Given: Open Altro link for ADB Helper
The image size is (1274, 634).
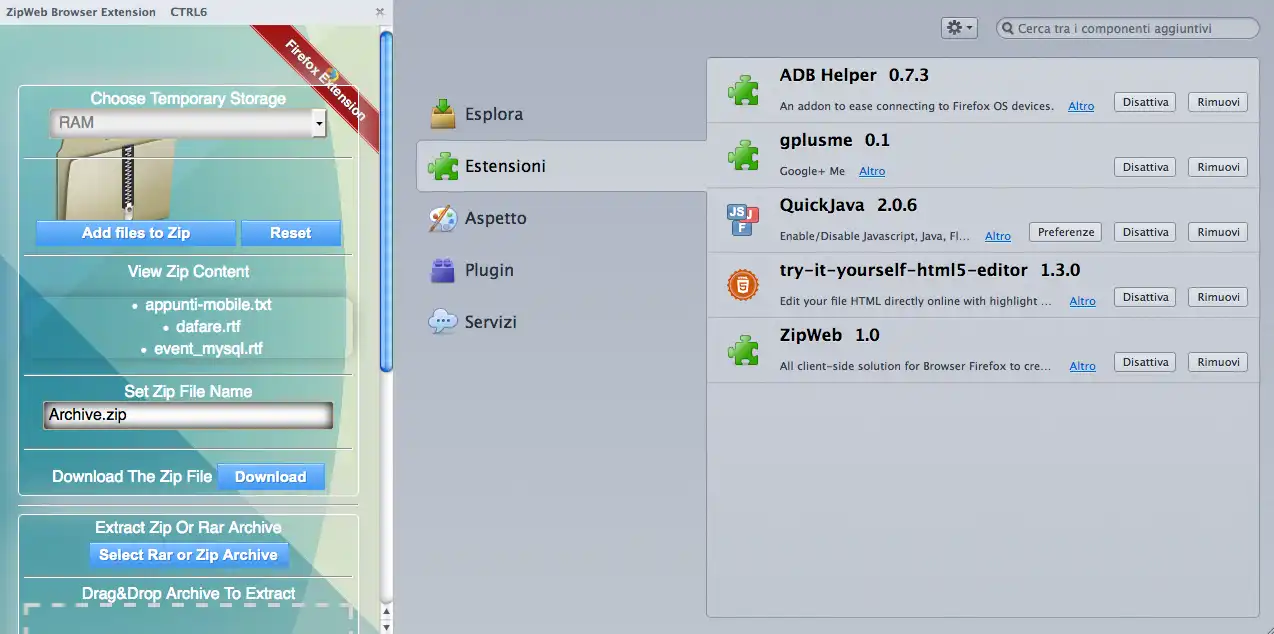Looking at the screenshot, I should [1081, 106].
